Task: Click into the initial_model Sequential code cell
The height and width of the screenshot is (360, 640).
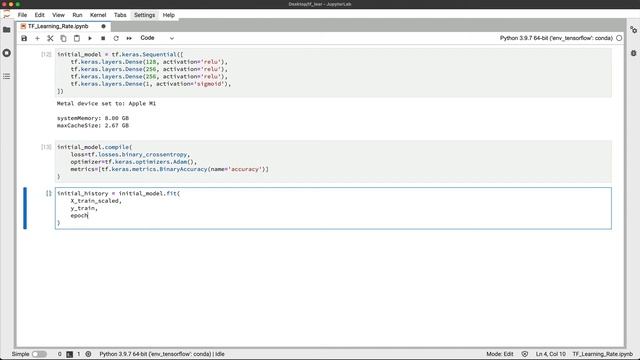Action: [x=333, y=73]
